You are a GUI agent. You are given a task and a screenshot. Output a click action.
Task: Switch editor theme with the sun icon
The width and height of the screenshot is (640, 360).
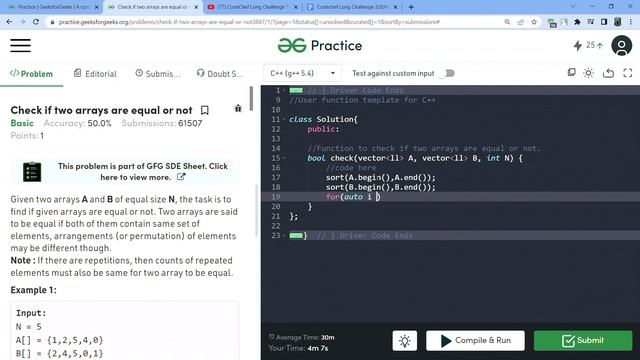click(588, 73)
